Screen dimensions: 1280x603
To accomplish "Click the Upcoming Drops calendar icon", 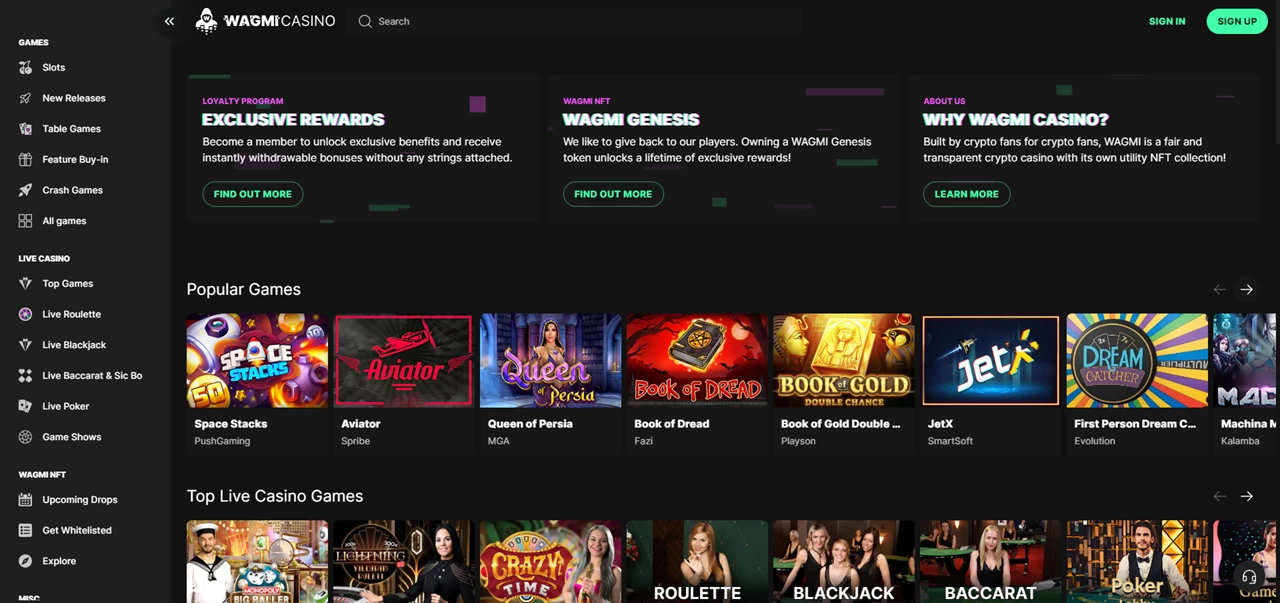I will [25, 500].
